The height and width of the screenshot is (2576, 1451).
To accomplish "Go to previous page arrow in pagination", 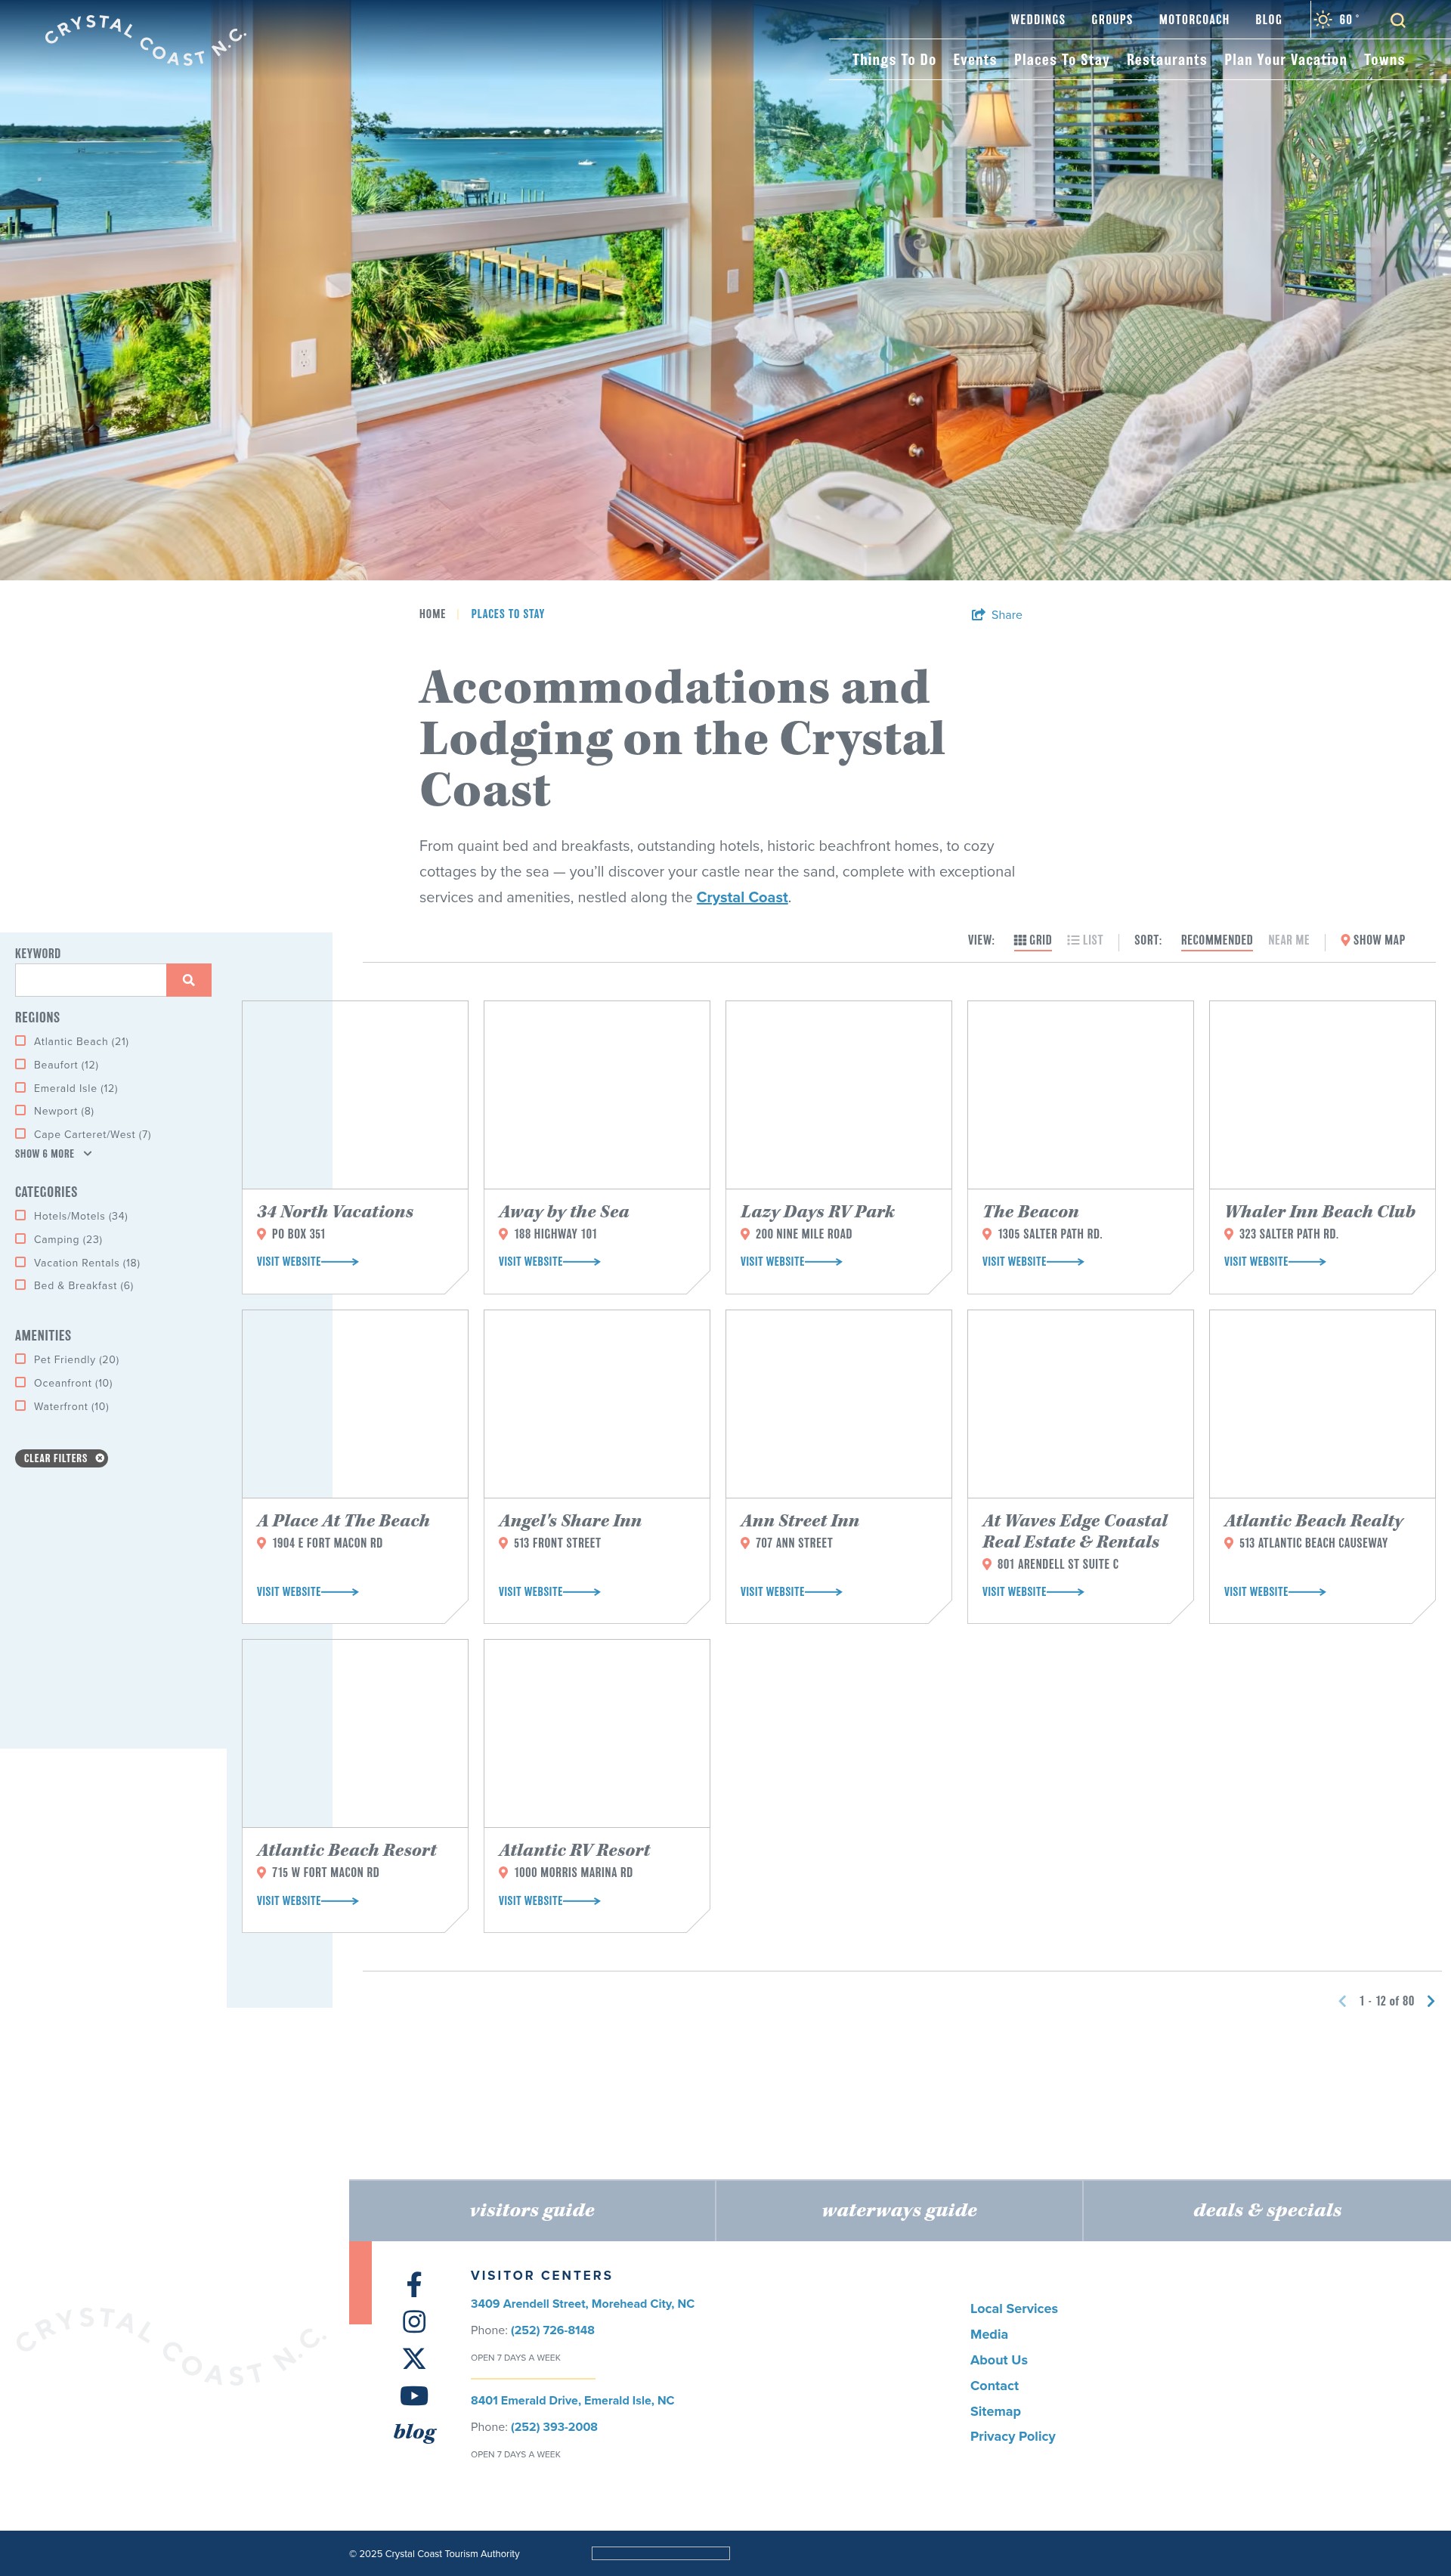I will (x=1342, y=2001).
